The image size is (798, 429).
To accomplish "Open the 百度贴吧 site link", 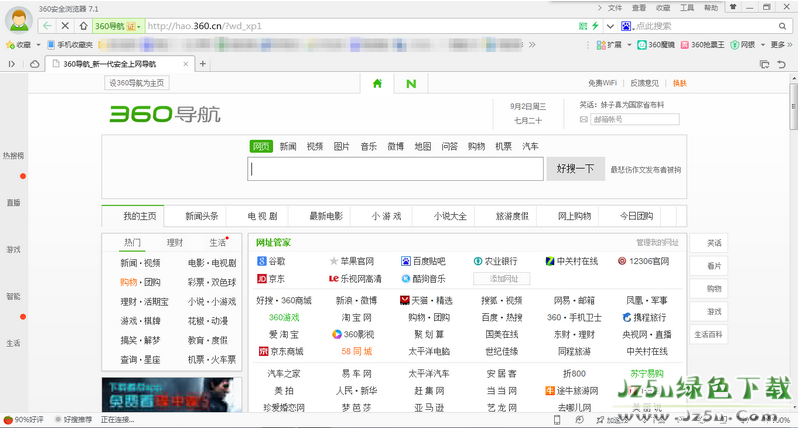I will coord(423,261).
